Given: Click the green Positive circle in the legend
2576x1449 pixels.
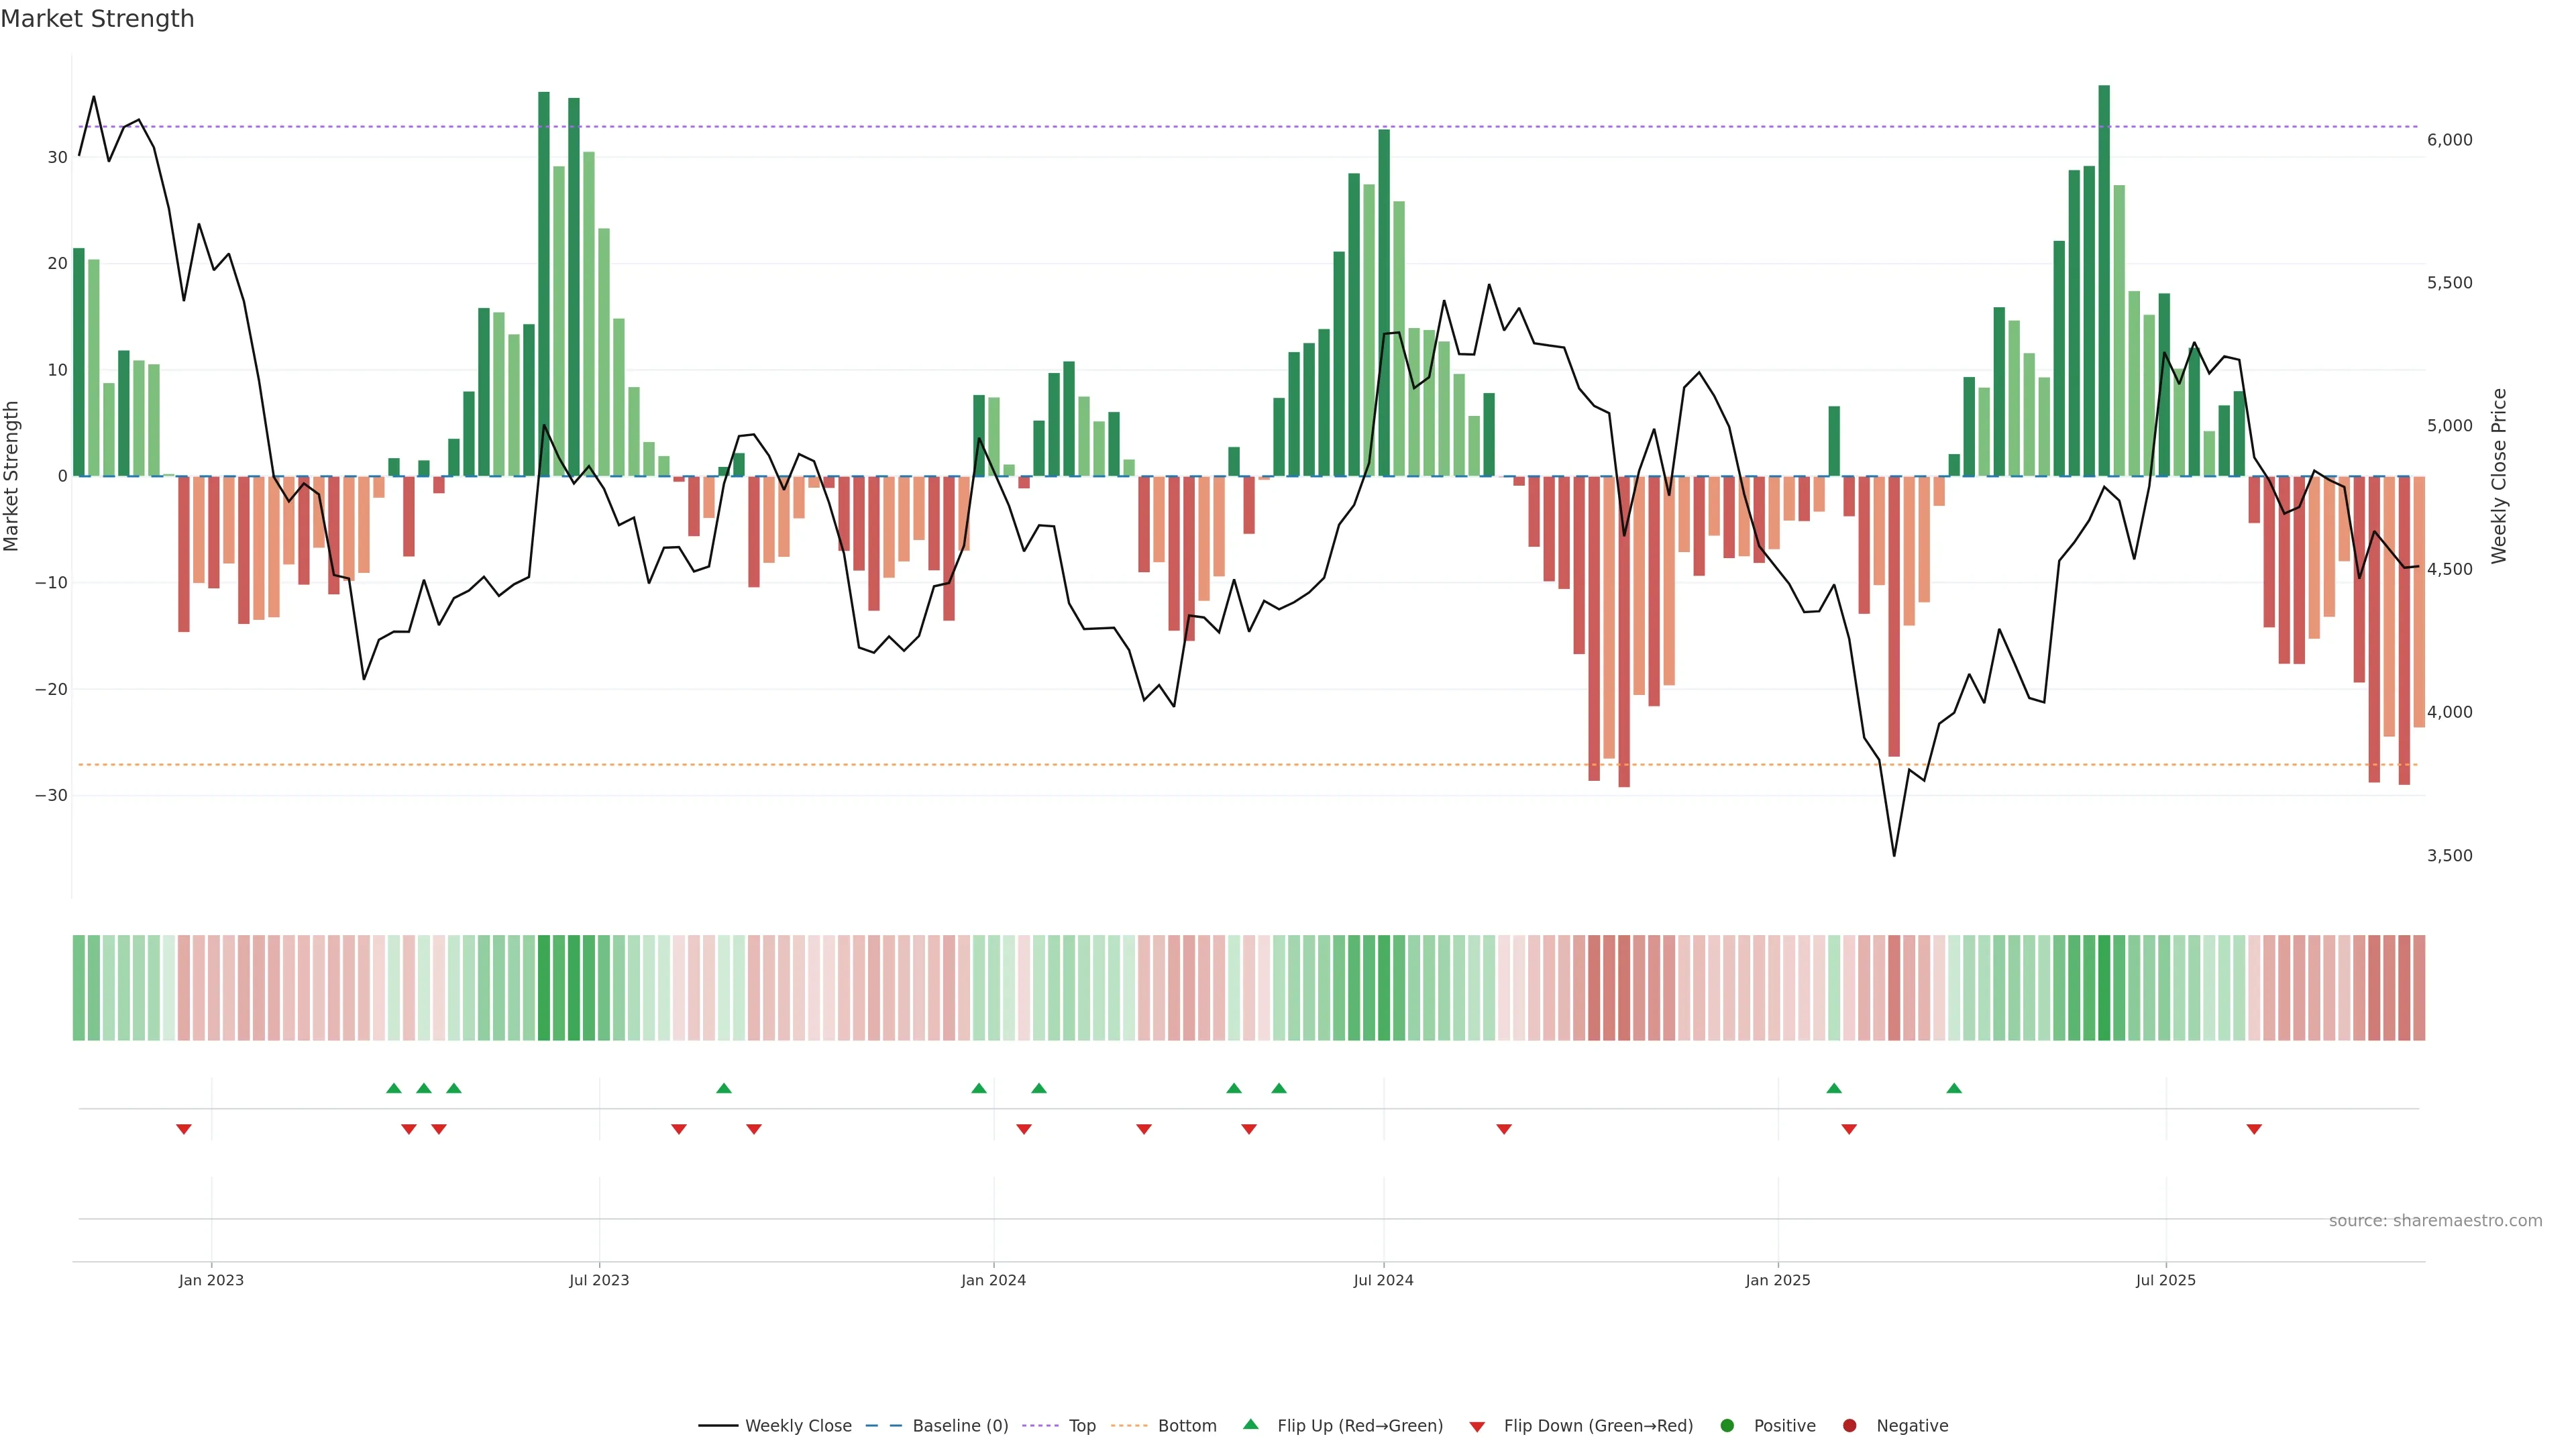Looking at the screenshot, I should pyautogui.click(x=1726, y=1425).
